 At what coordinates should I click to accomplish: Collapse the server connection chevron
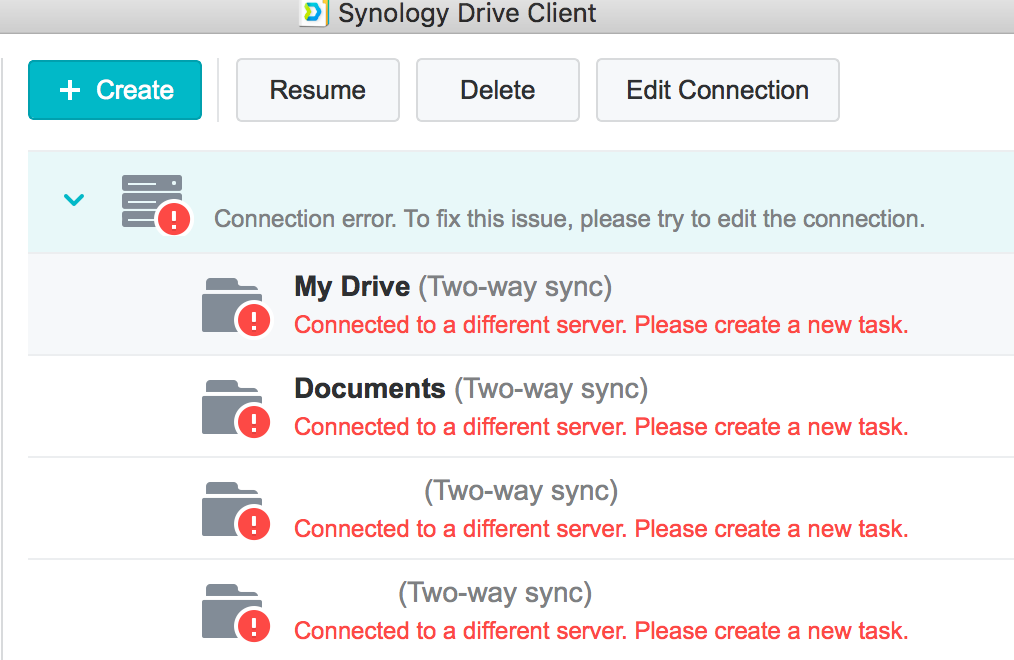tap(74, 199)
